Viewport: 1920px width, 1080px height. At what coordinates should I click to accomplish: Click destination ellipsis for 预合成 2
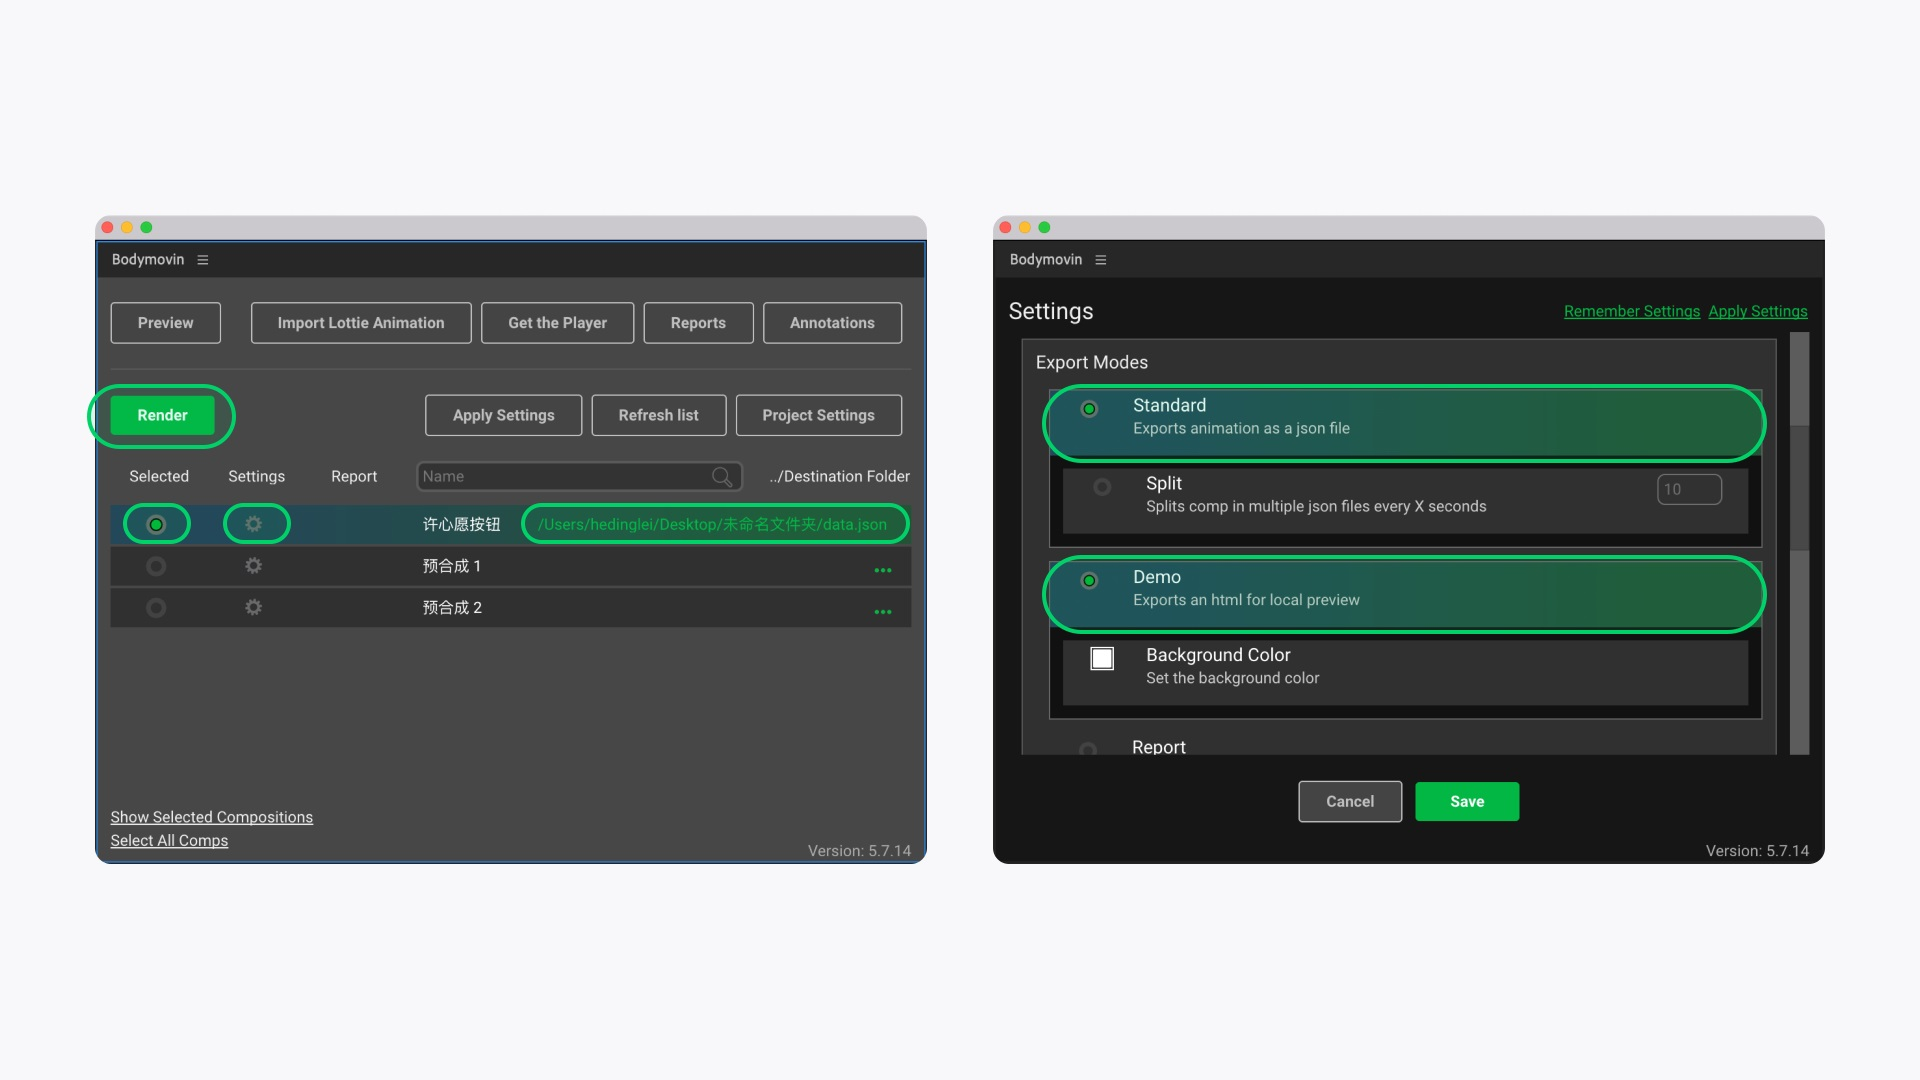[882, 611]
